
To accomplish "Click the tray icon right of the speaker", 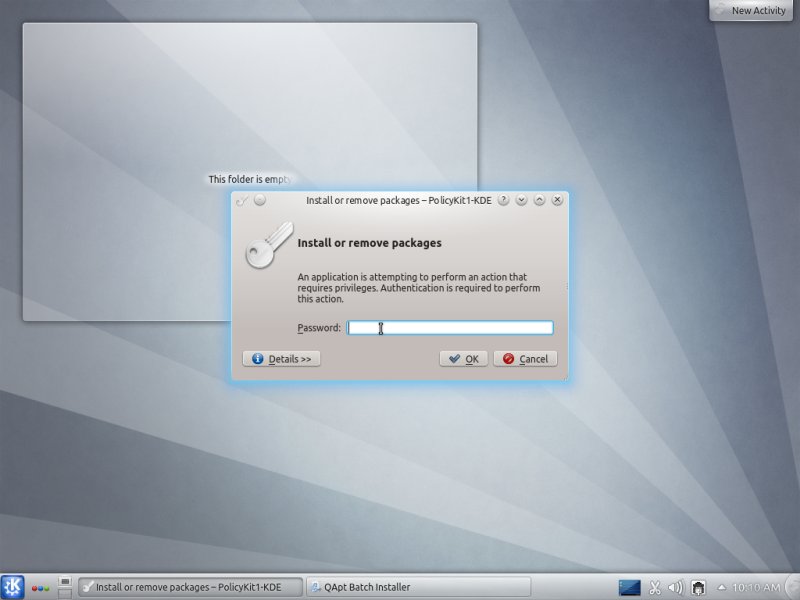I will (x=698, y=588).
